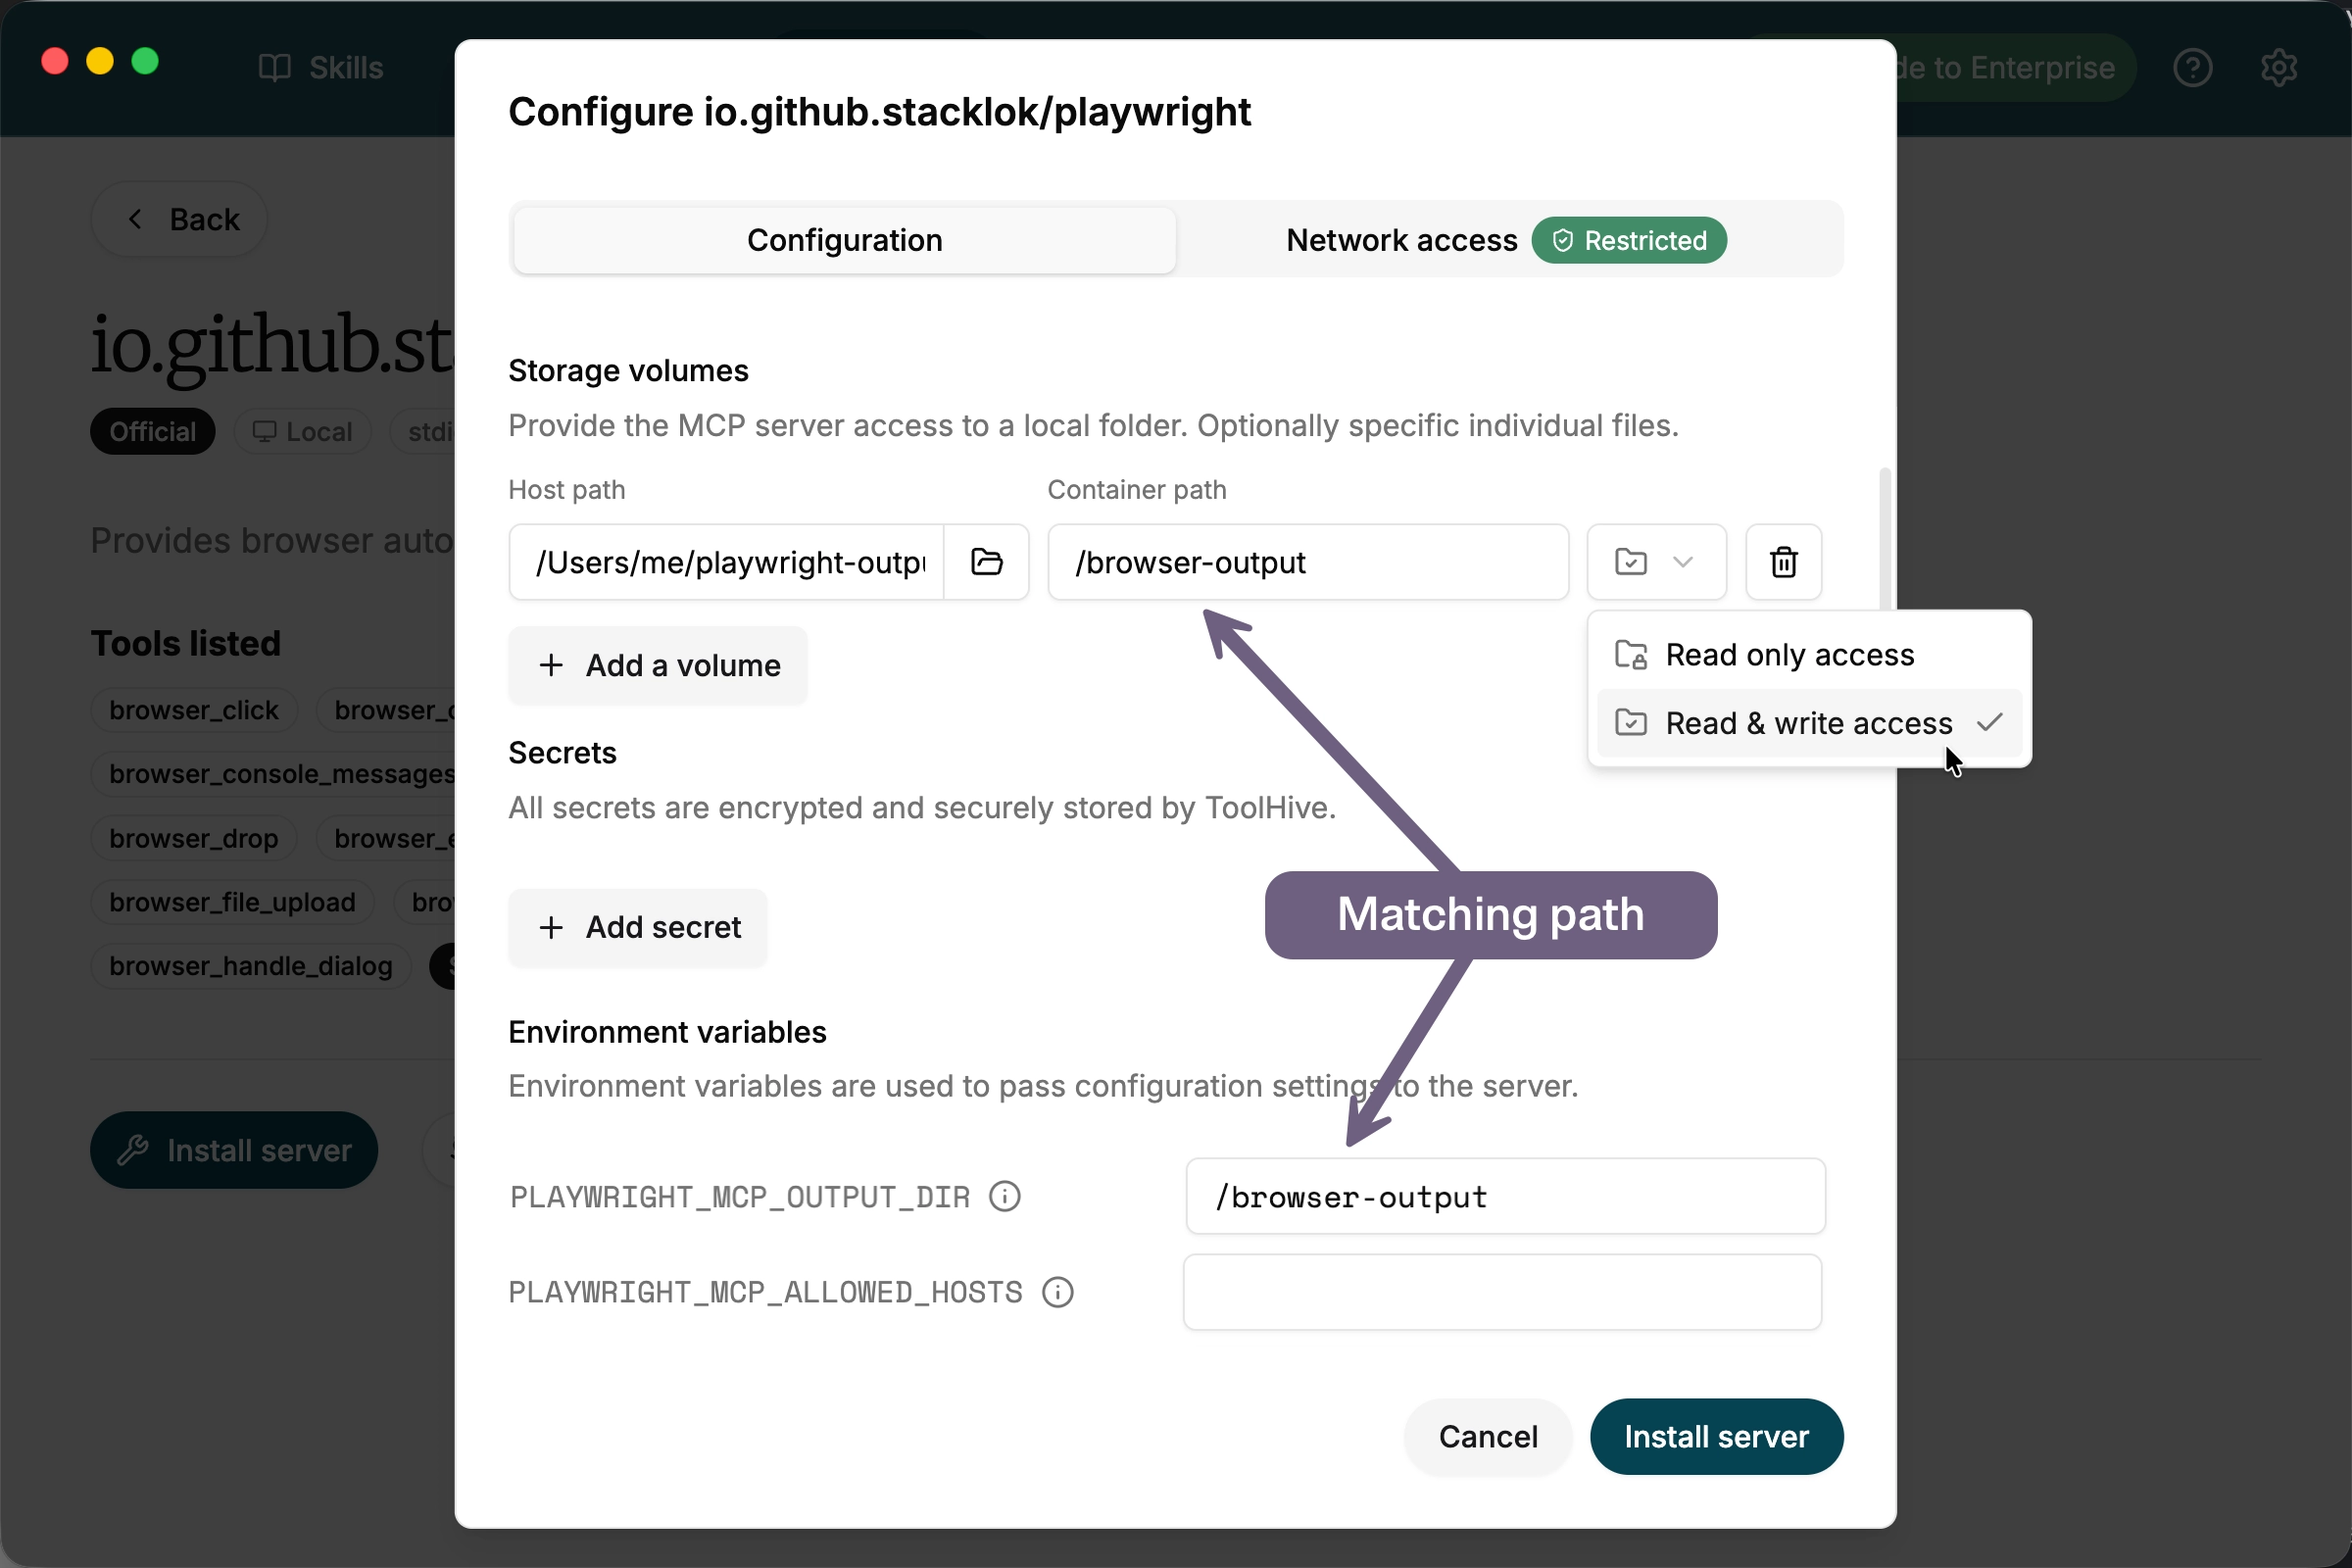
Task: Delete the storage volume via trash icon
Action: (1783, 562)
